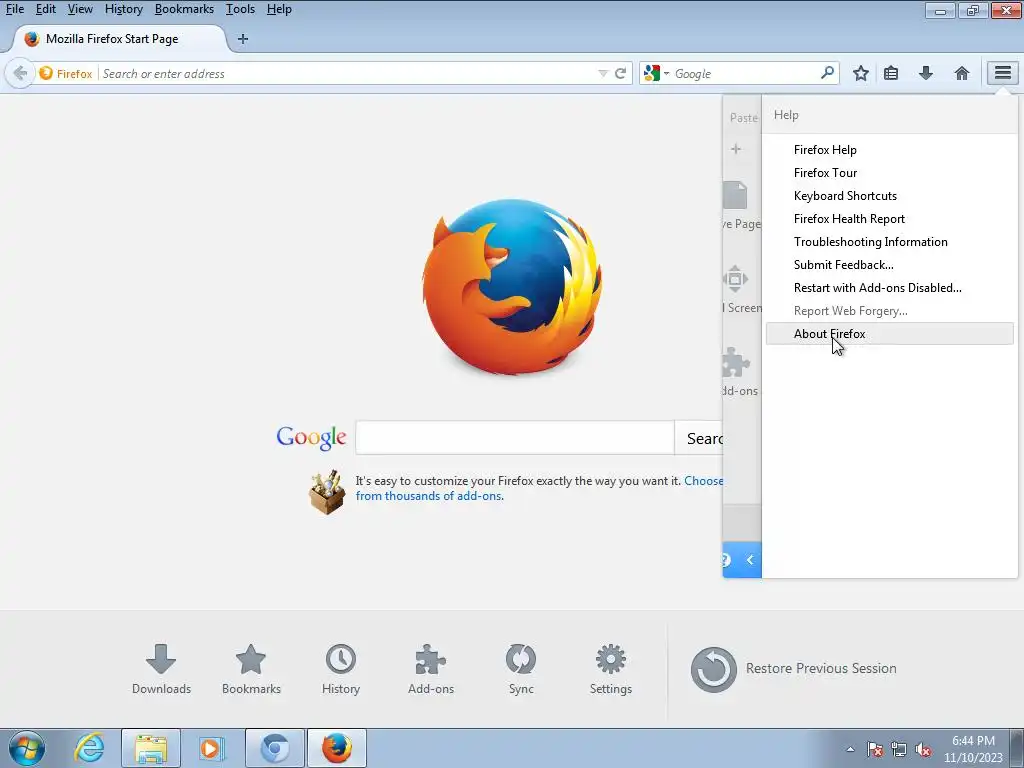Open address bar history dropdown arrow

603,73
